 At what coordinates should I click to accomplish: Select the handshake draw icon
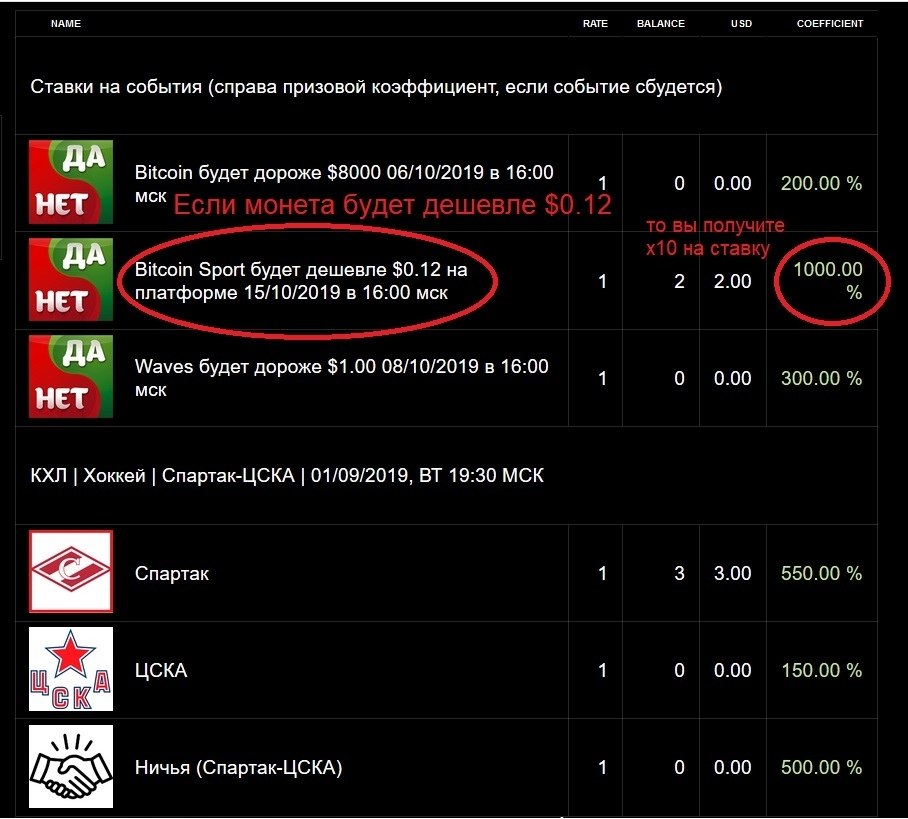[71, 766]
